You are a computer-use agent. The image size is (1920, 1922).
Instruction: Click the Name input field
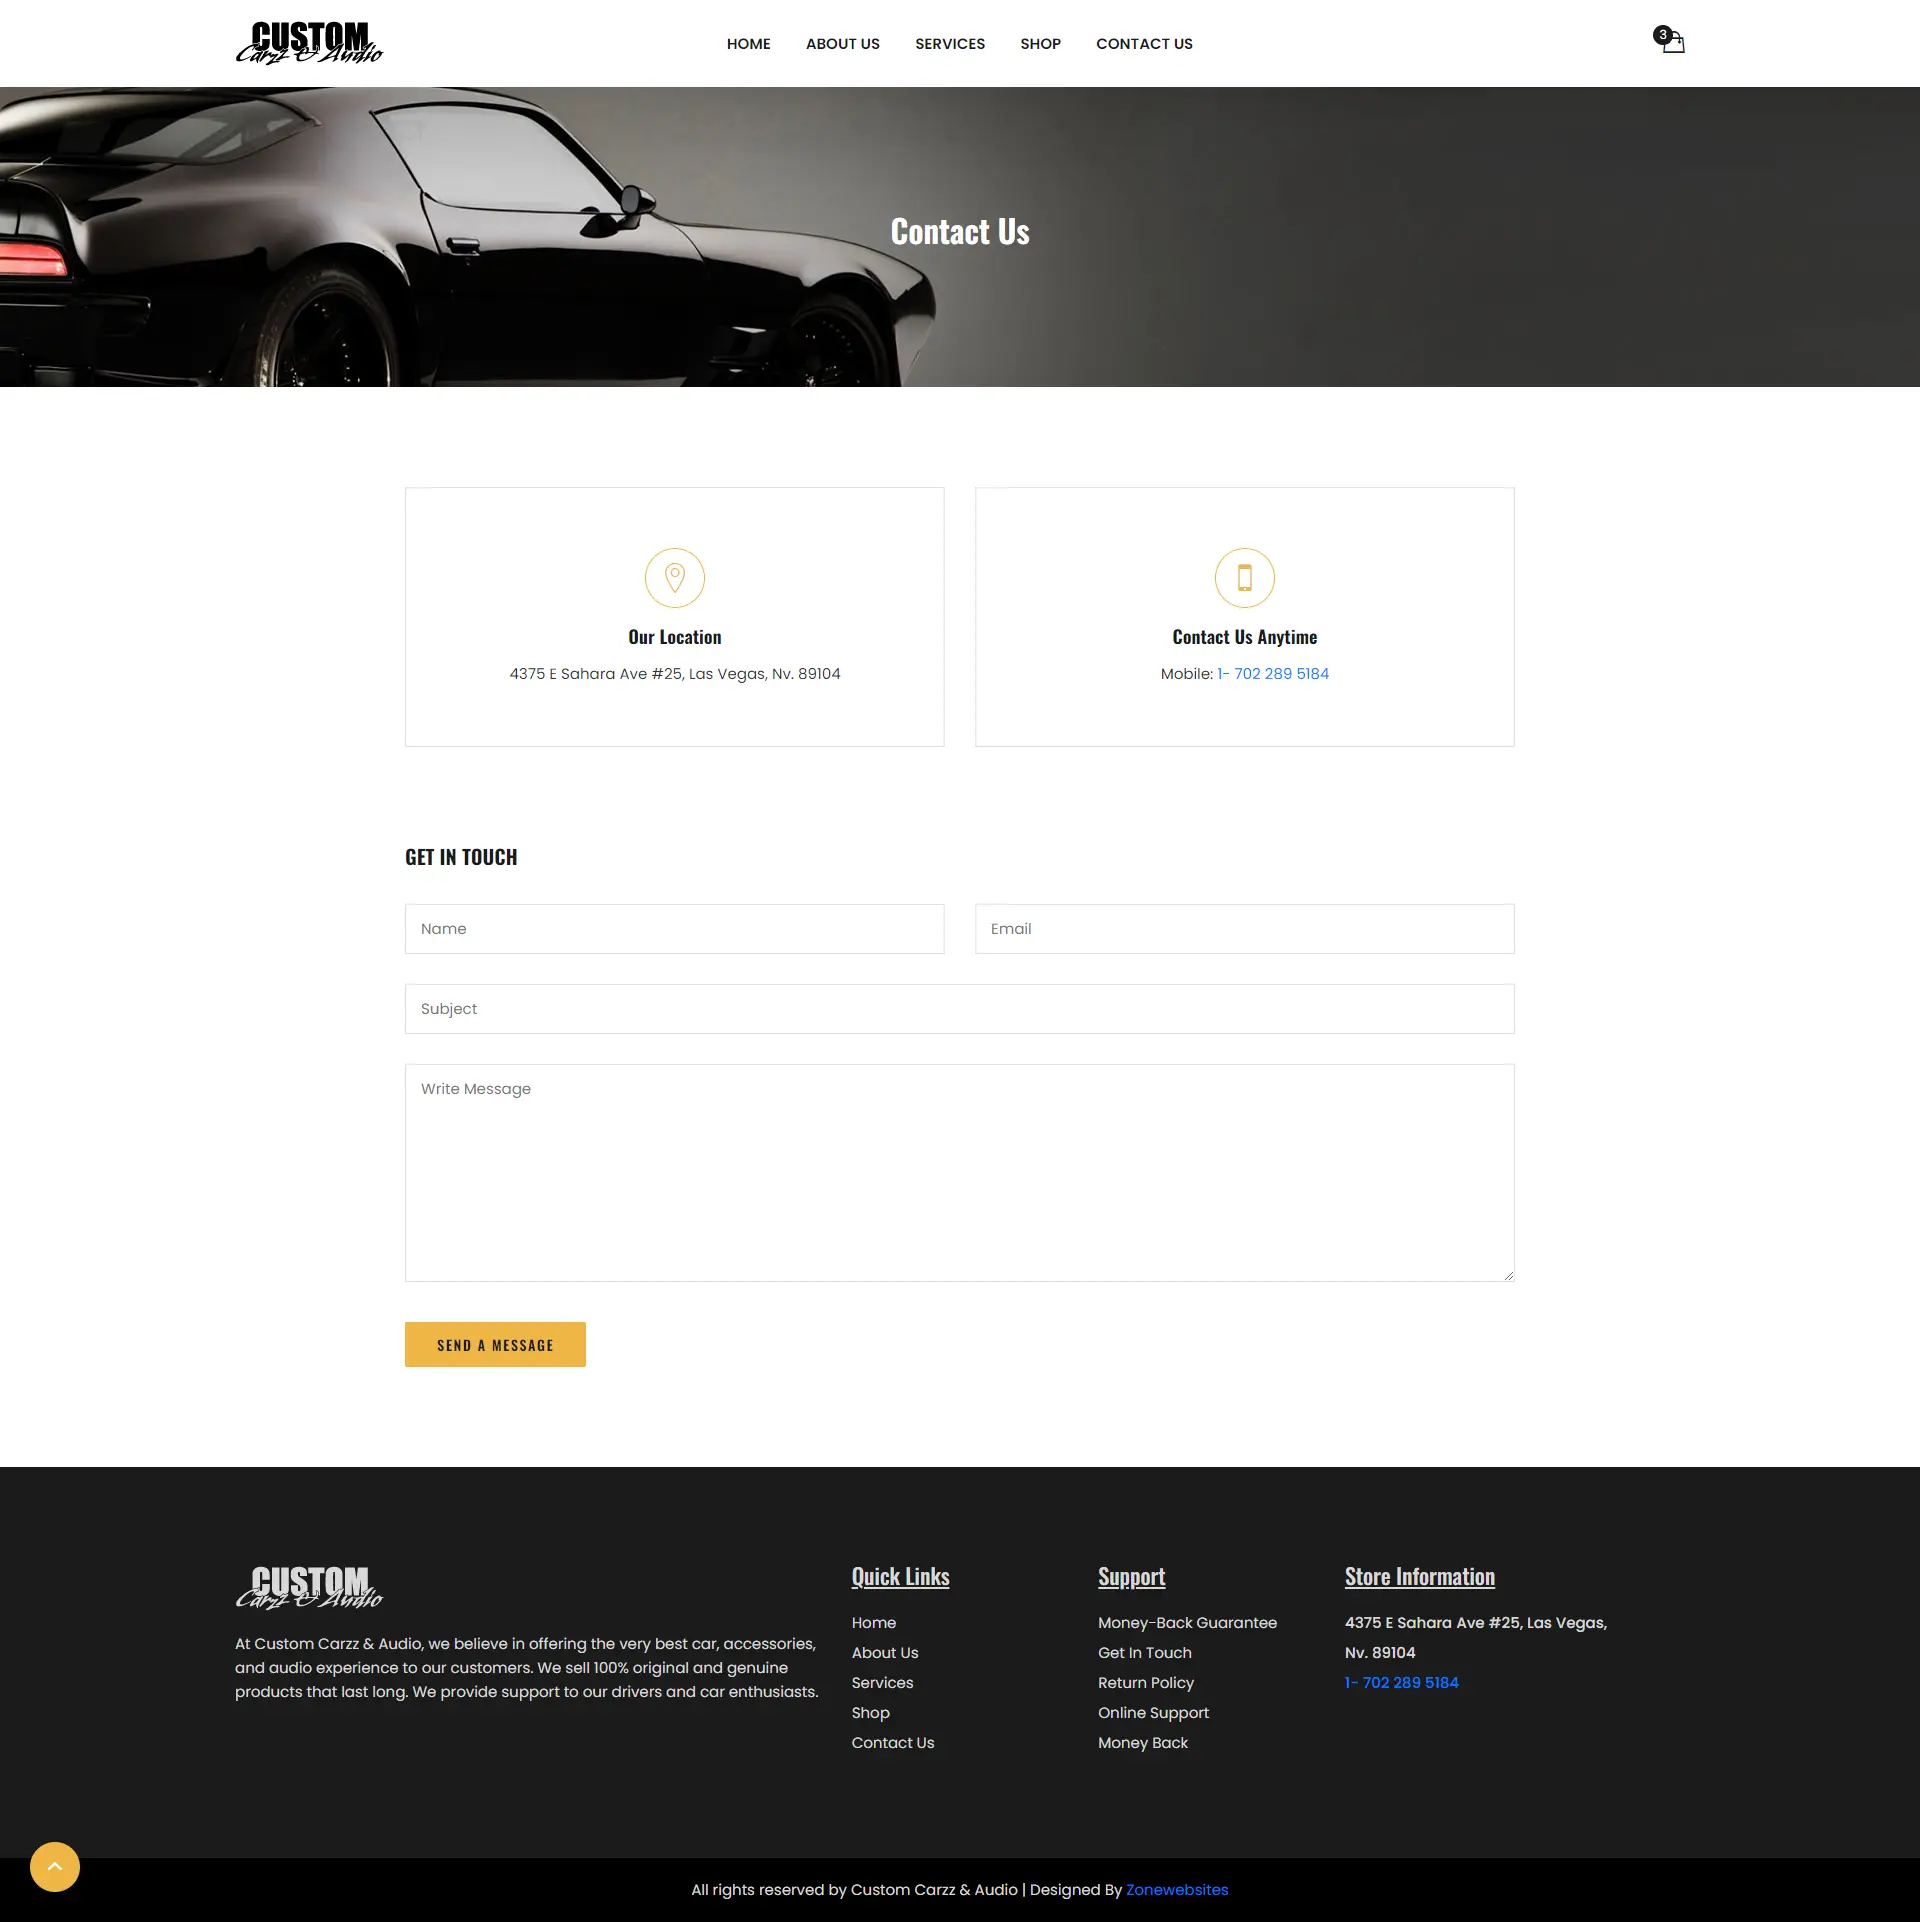pyautogui.click(x=673, y=928)
